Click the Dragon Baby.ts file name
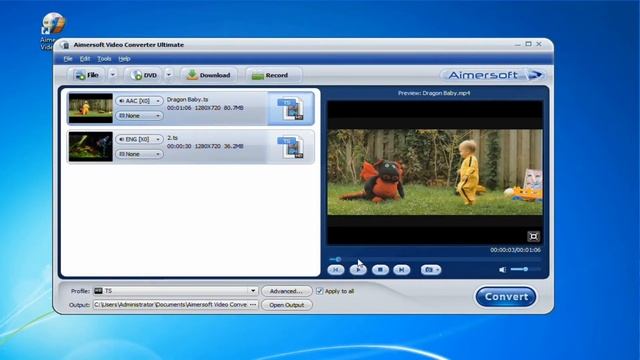This screenshot has width=640, height=360. coord(187,99)
